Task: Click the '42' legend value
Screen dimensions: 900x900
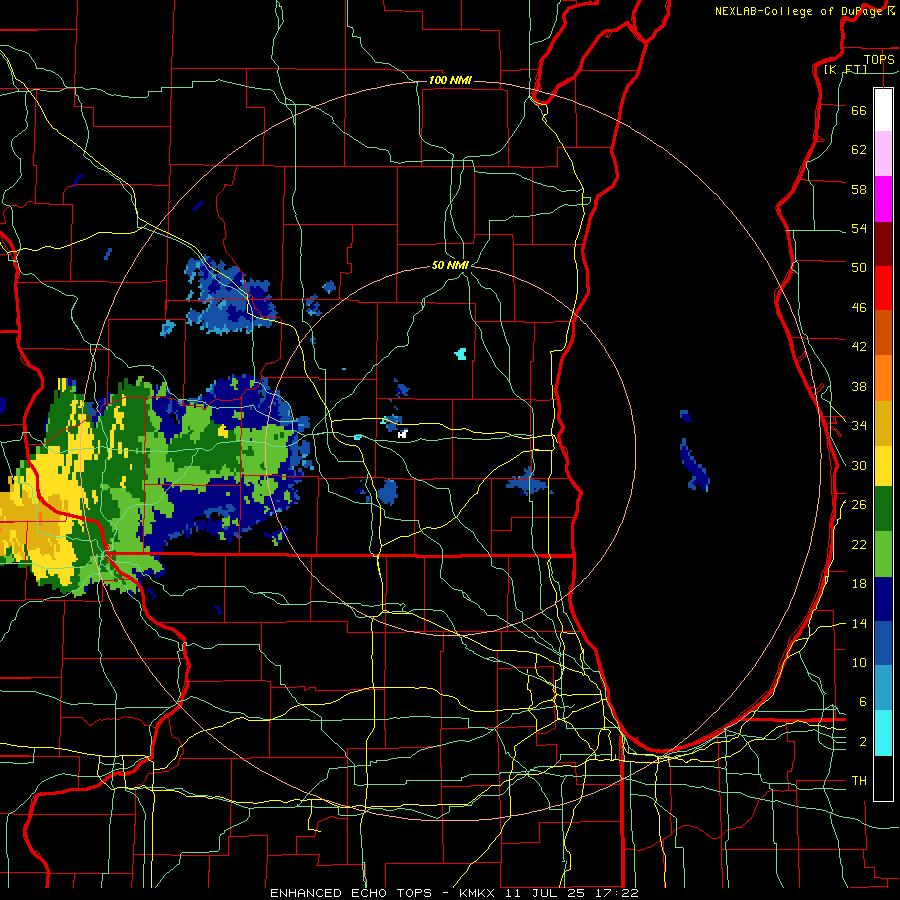Action: [859, 347]
